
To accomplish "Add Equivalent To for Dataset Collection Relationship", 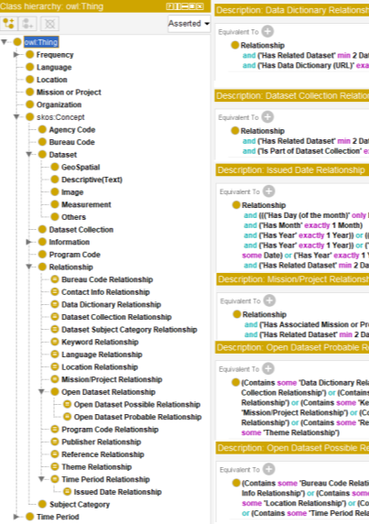I will [x=267, y=117].
